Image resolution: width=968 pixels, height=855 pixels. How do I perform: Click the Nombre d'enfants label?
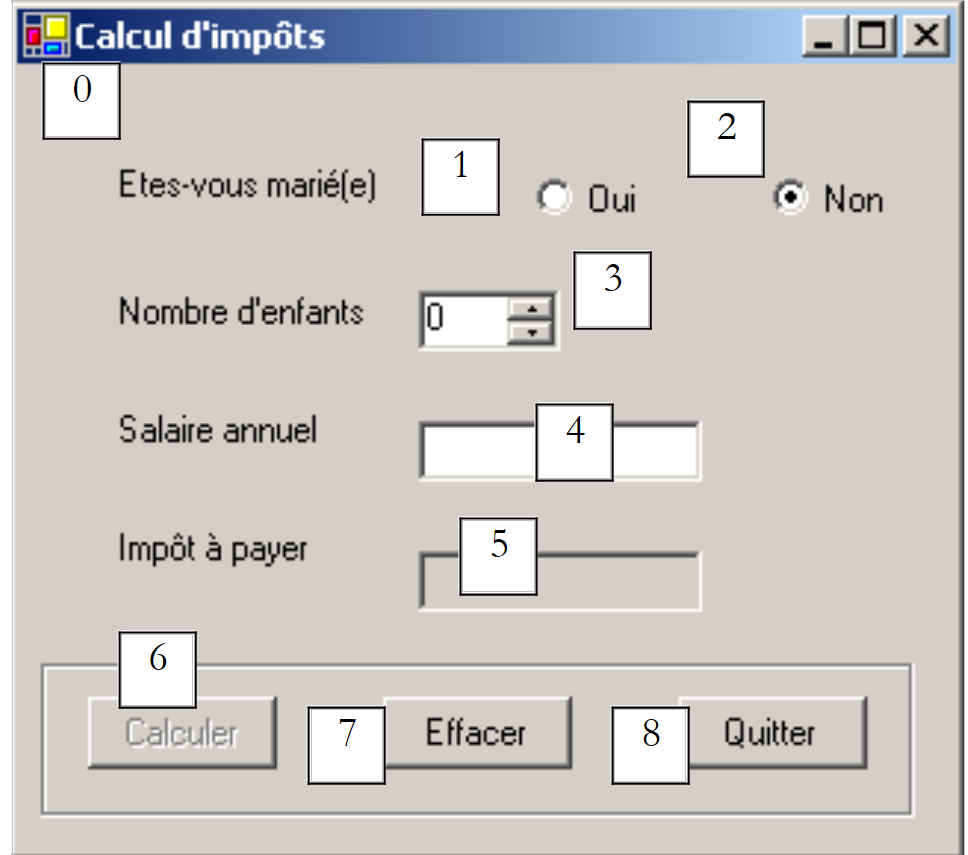coord(241,312)
